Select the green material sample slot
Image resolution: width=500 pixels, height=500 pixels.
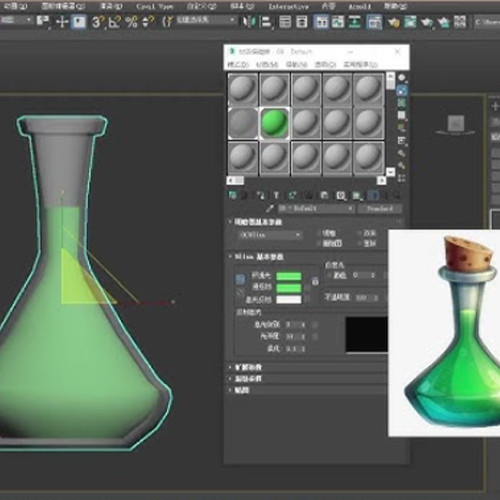[x=274, y=122]
